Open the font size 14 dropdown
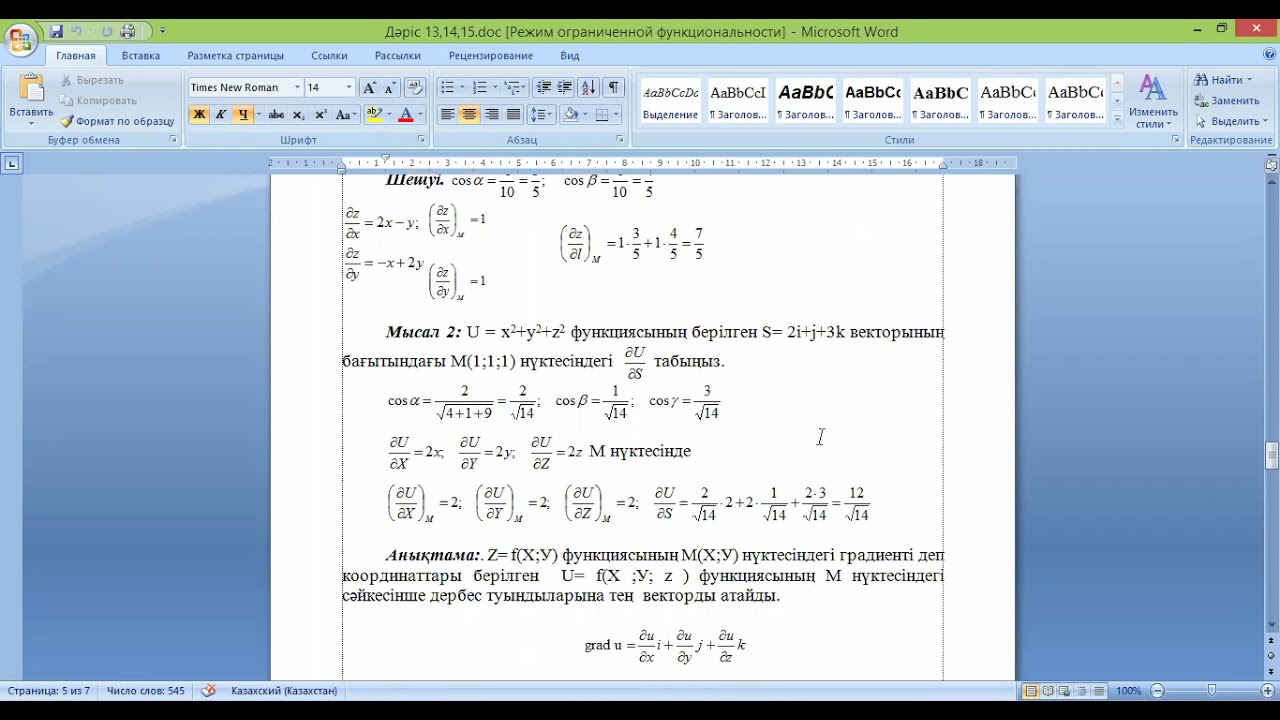1280x720 pixels. [x=348, y=87]
